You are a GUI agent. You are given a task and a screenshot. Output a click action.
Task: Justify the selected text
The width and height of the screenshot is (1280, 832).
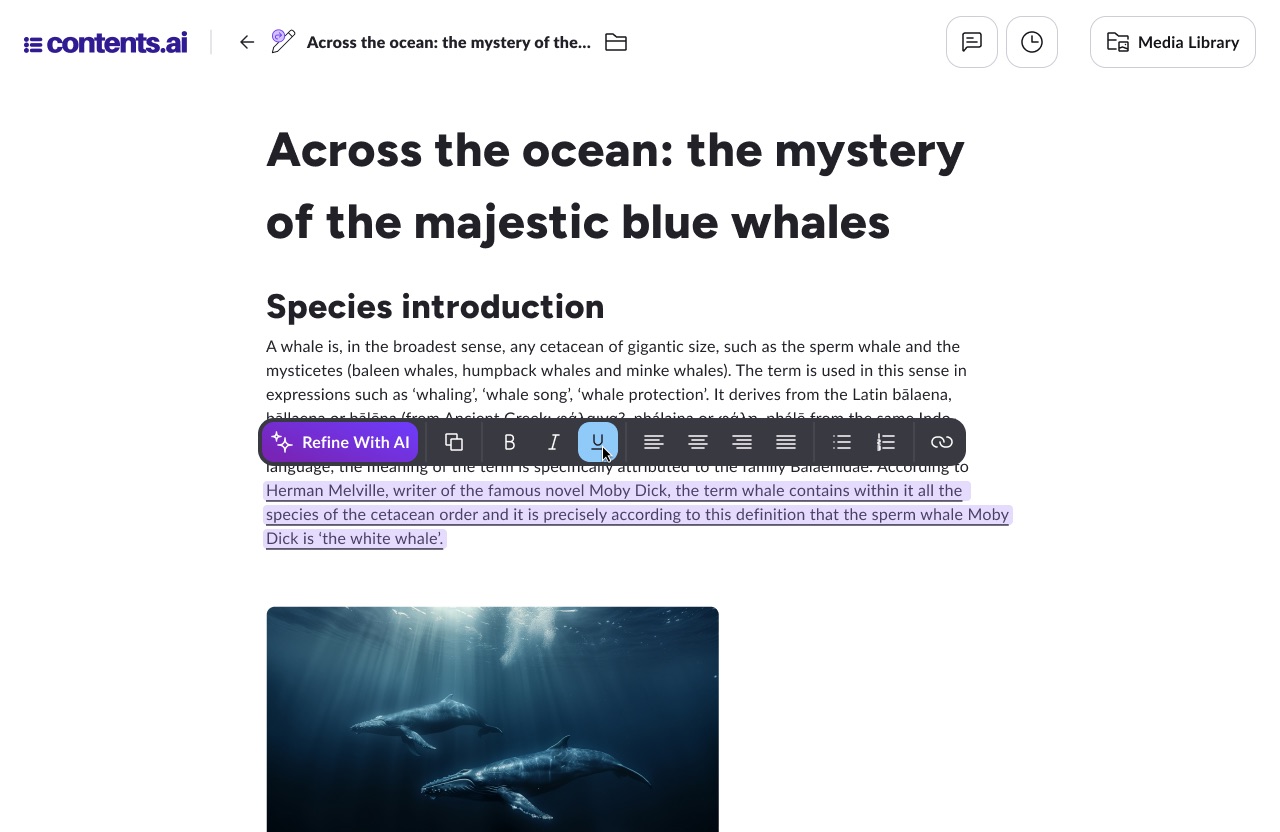[786, 442]
